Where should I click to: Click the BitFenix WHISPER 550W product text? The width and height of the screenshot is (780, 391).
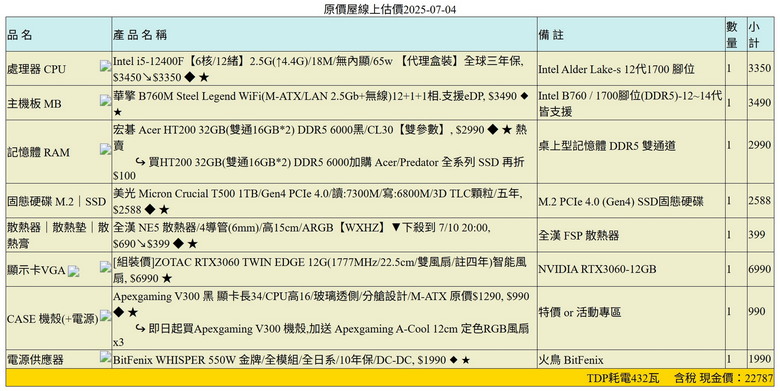point(291,360)
